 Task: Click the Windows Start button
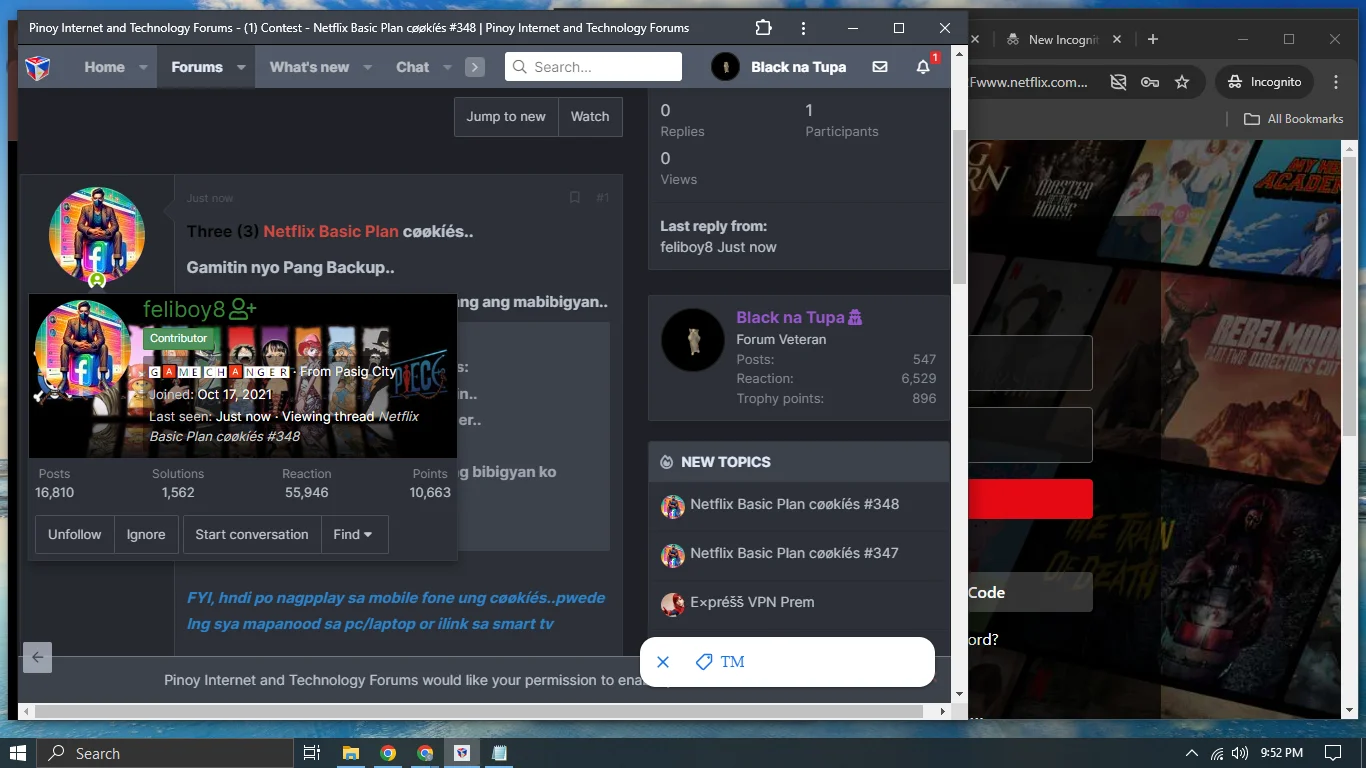coord(19,753)
